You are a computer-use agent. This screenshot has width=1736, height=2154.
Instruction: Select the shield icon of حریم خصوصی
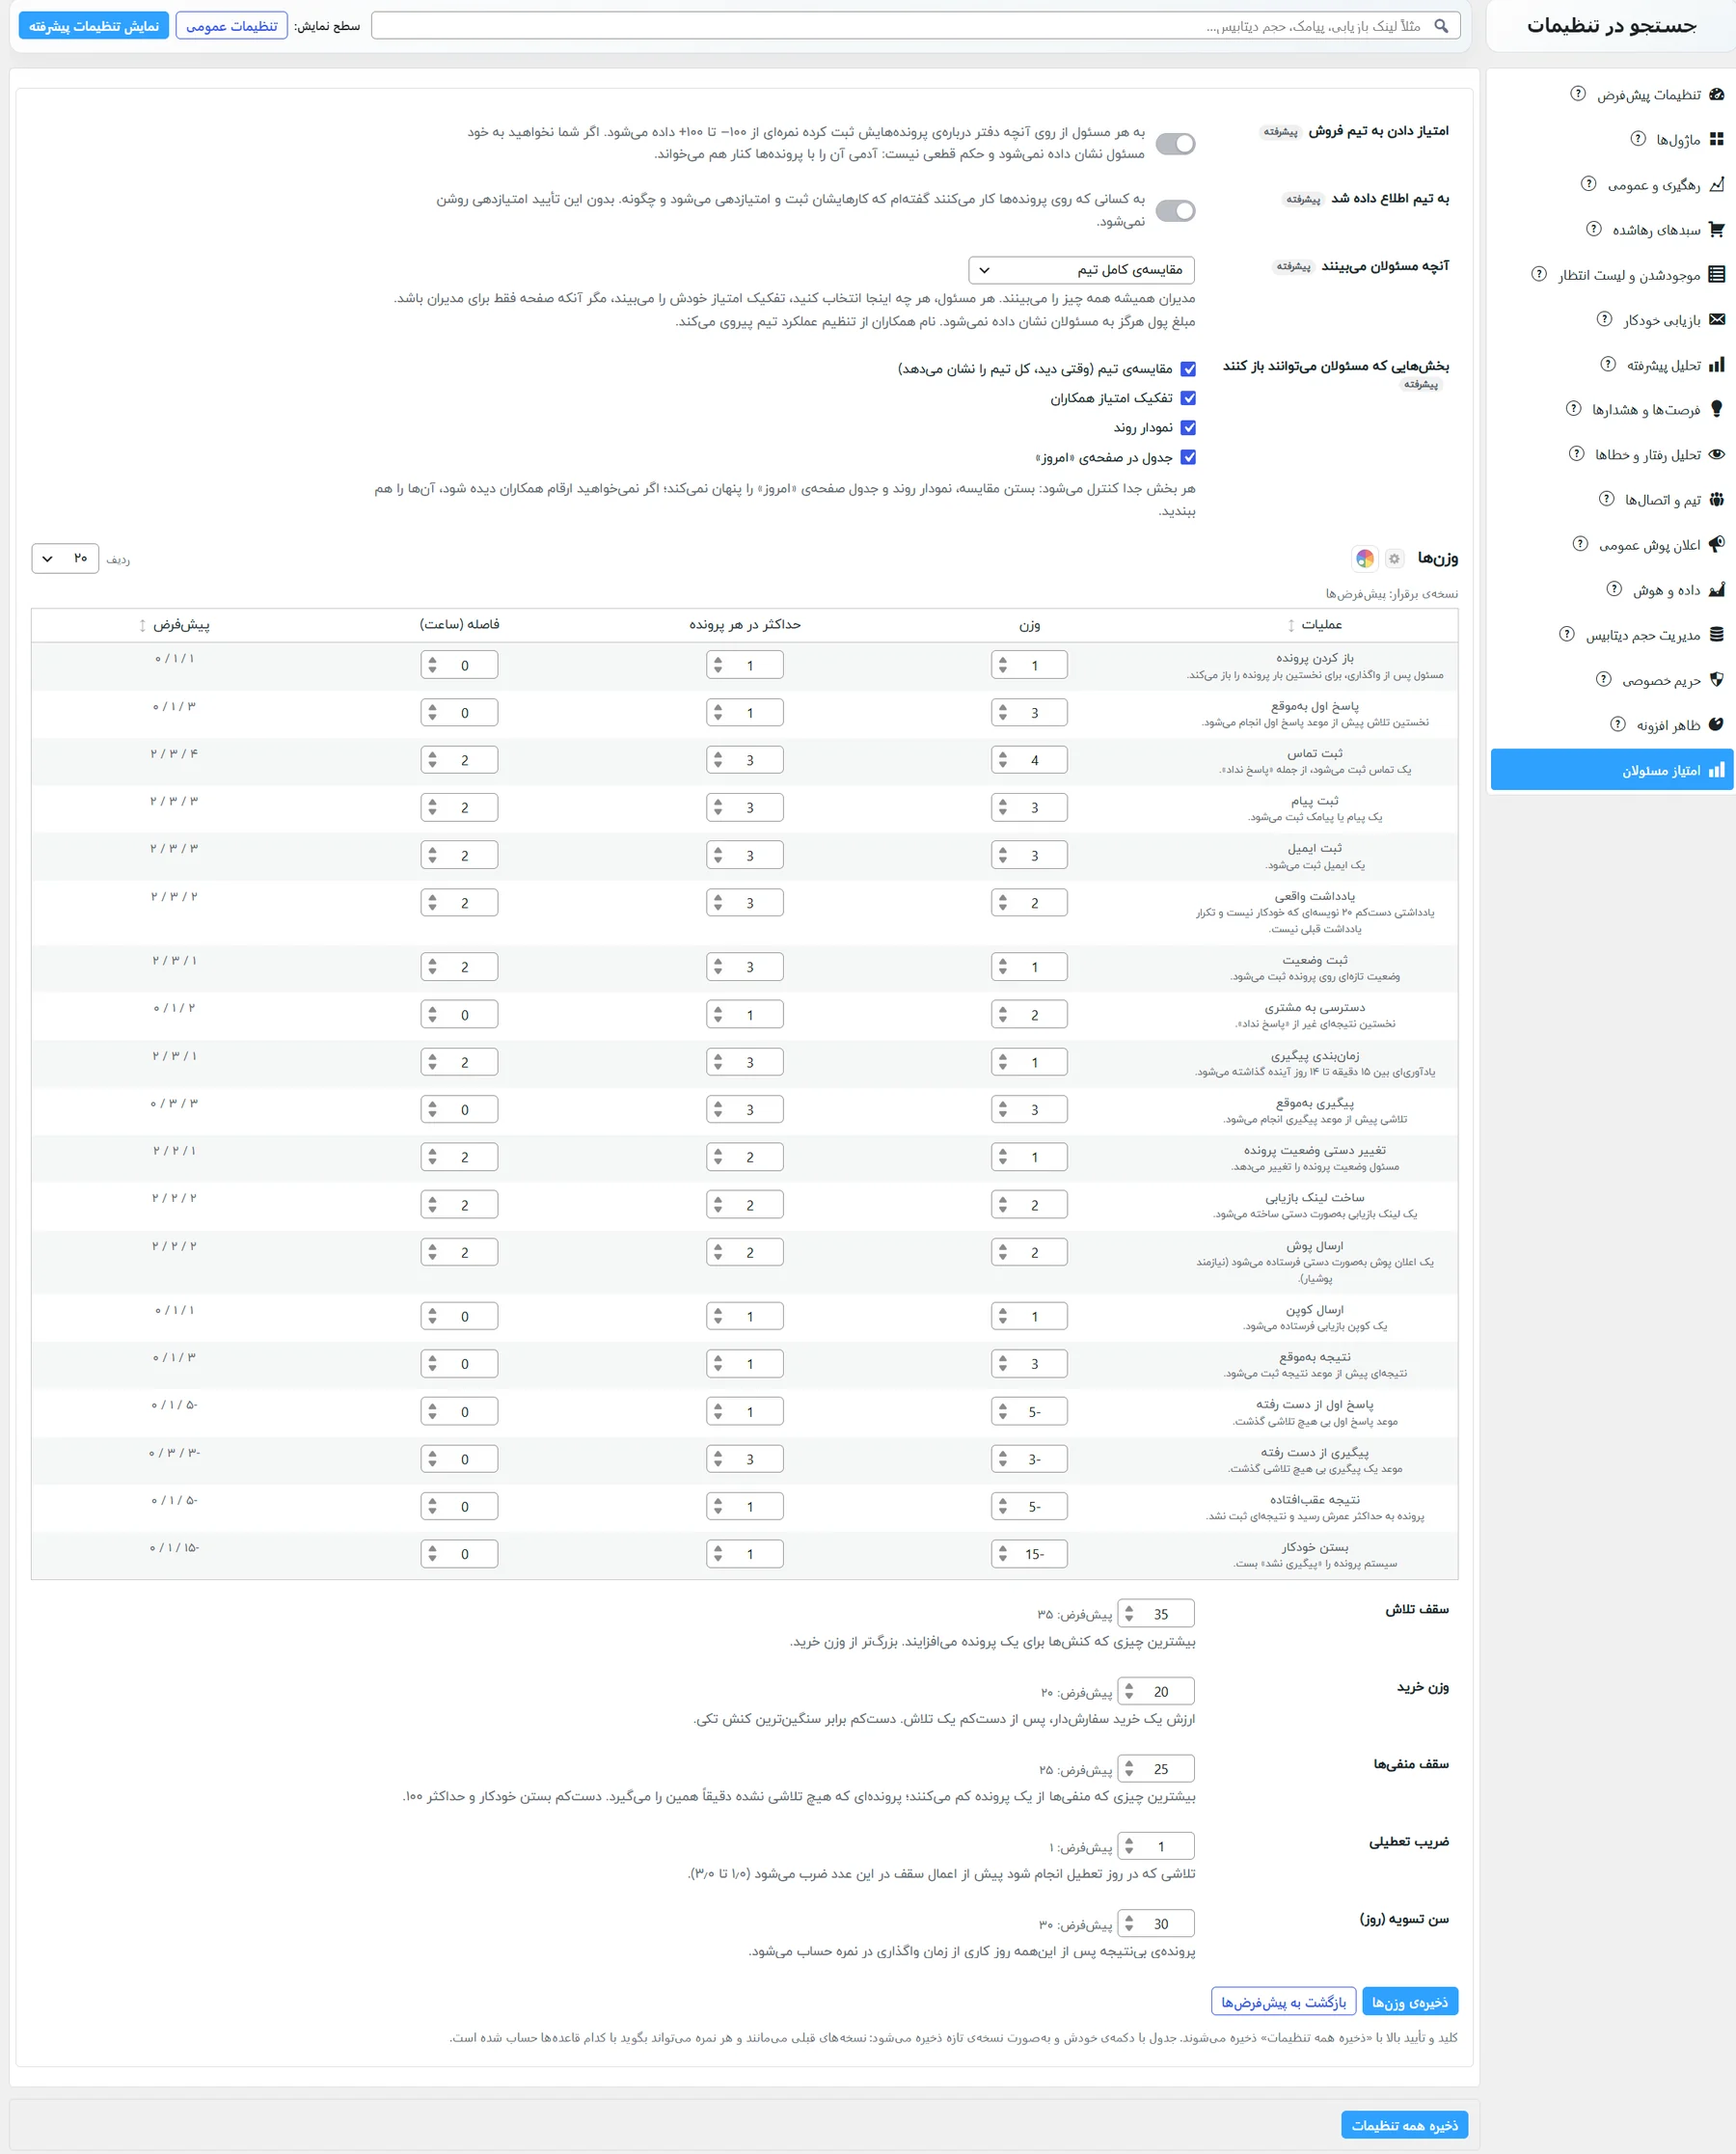(x=1716, y=679)
